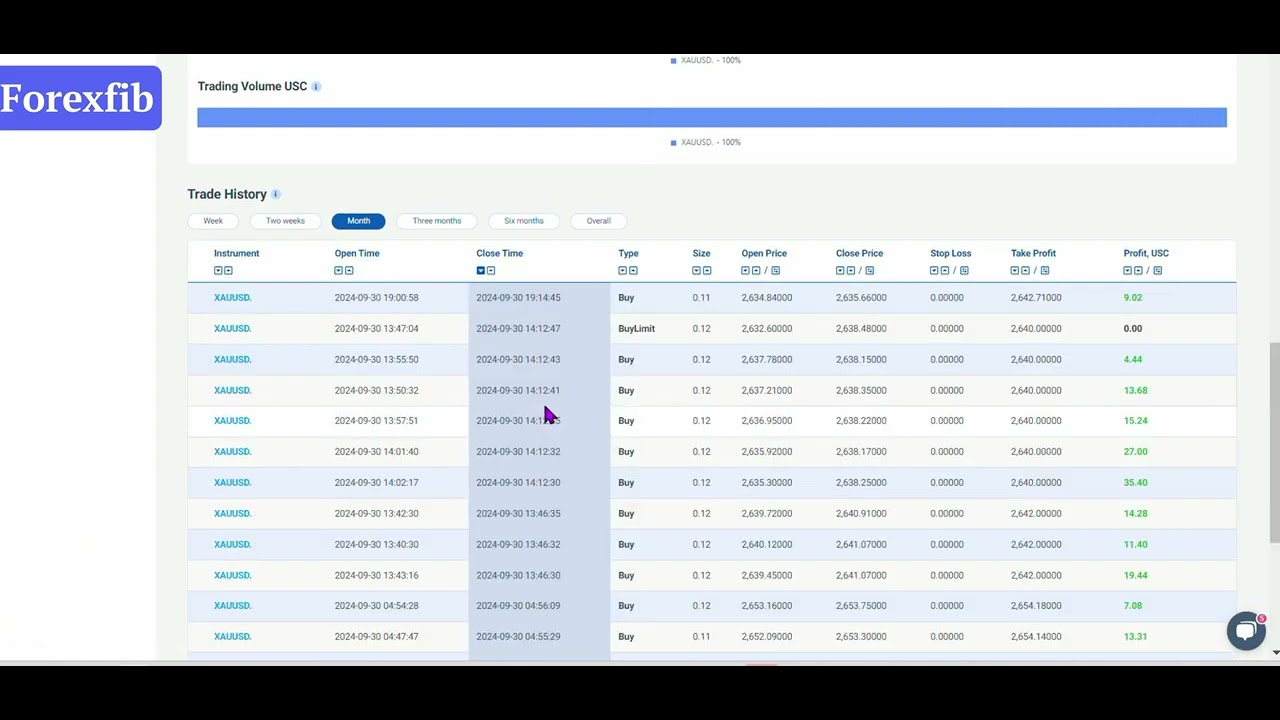Open XAUUSD link in BuyLimit row
Image resolution: width=1280 pixels, height=720 pixels.
tap(232, 329)
